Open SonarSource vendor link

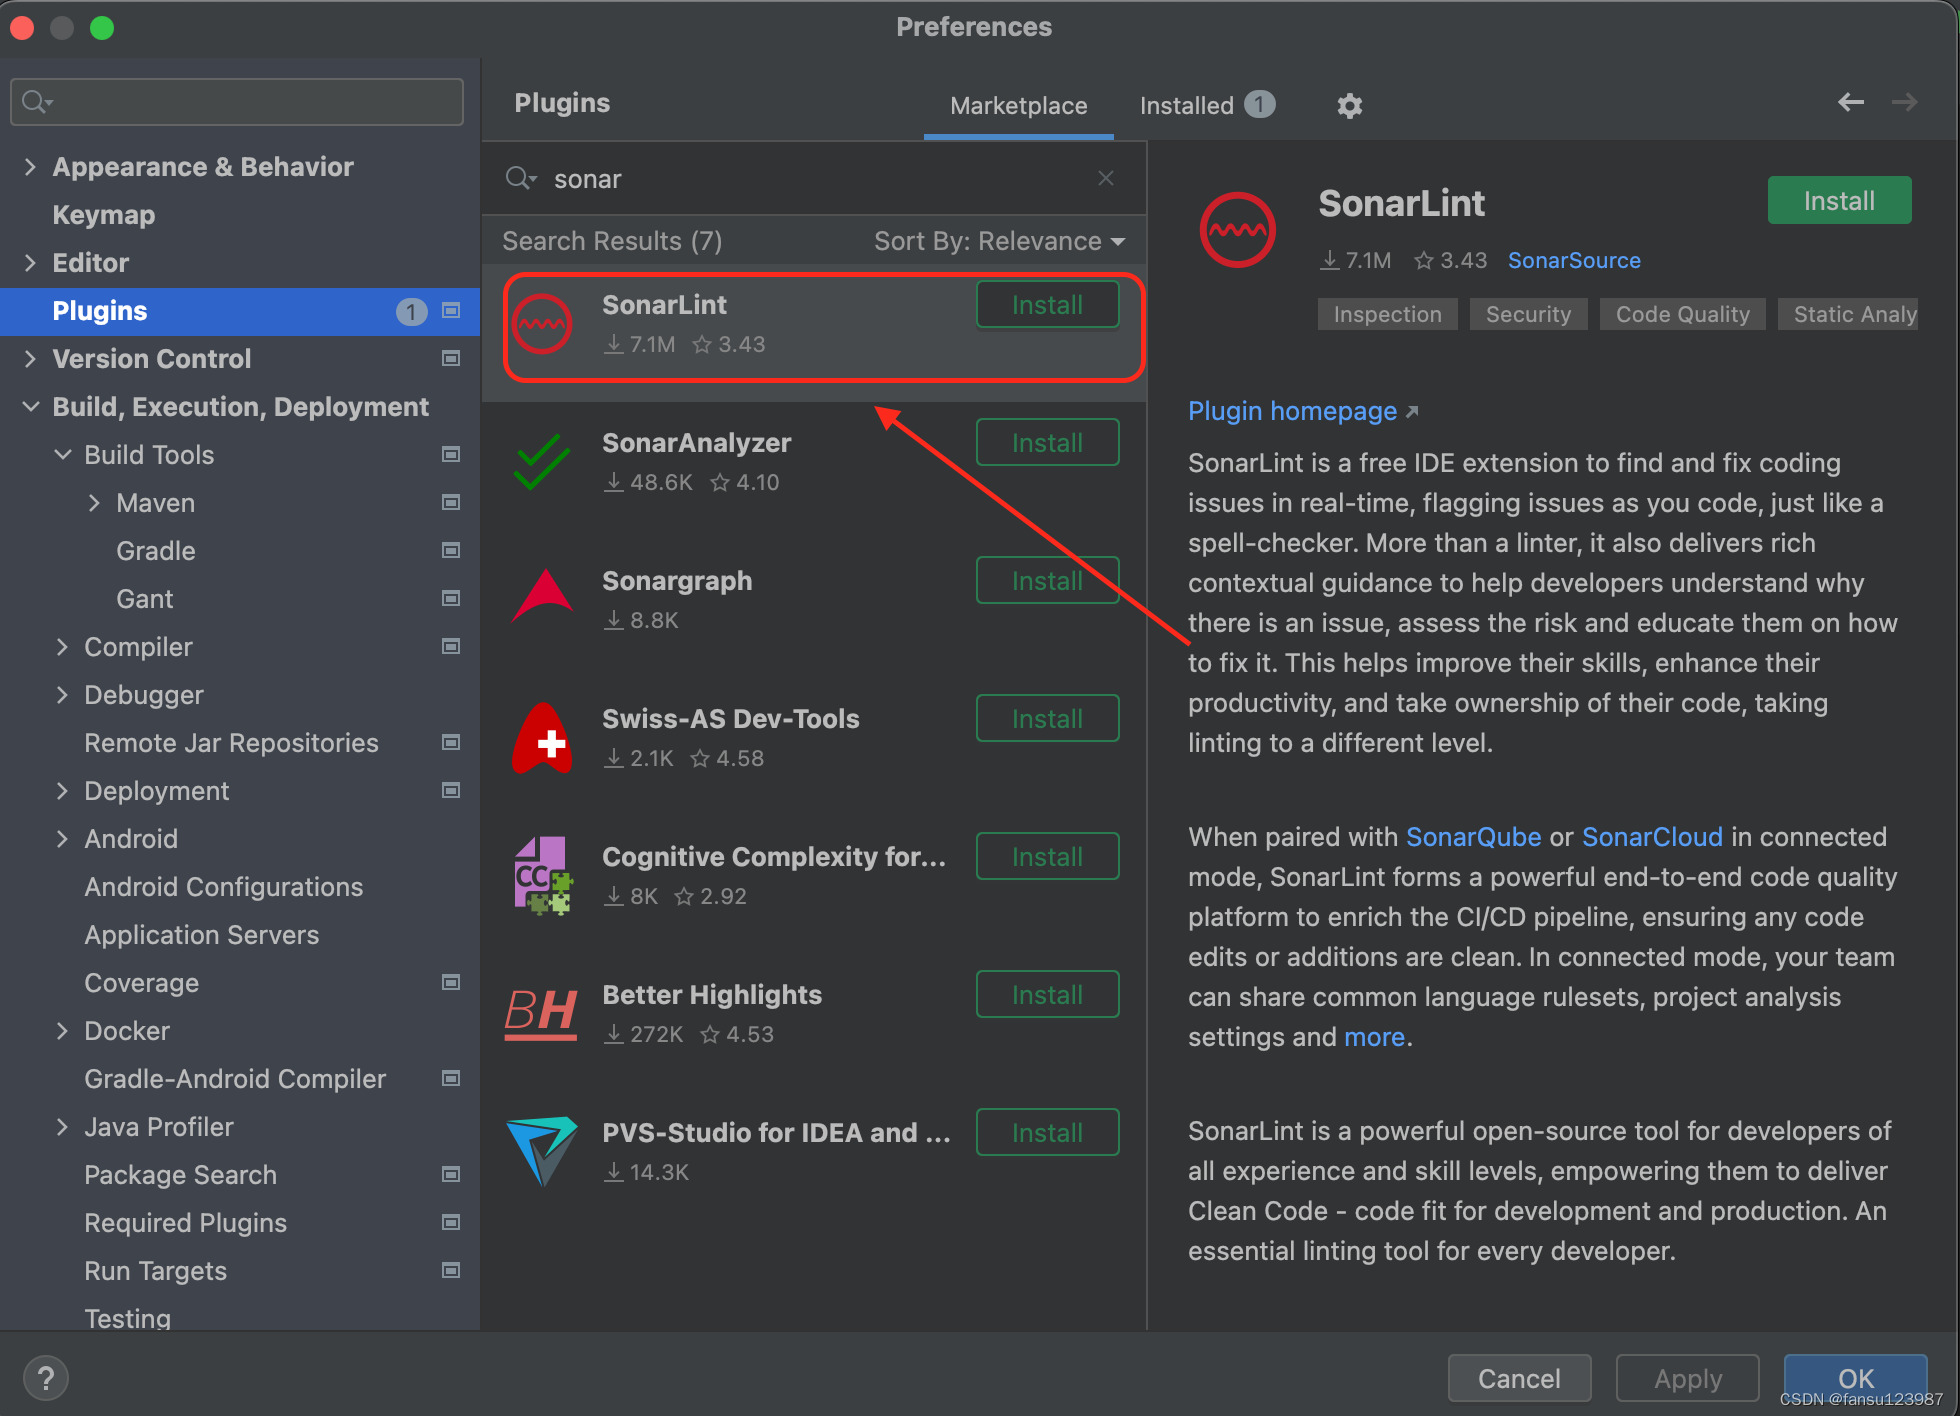pyautogui.click(x=1574, y=260)
